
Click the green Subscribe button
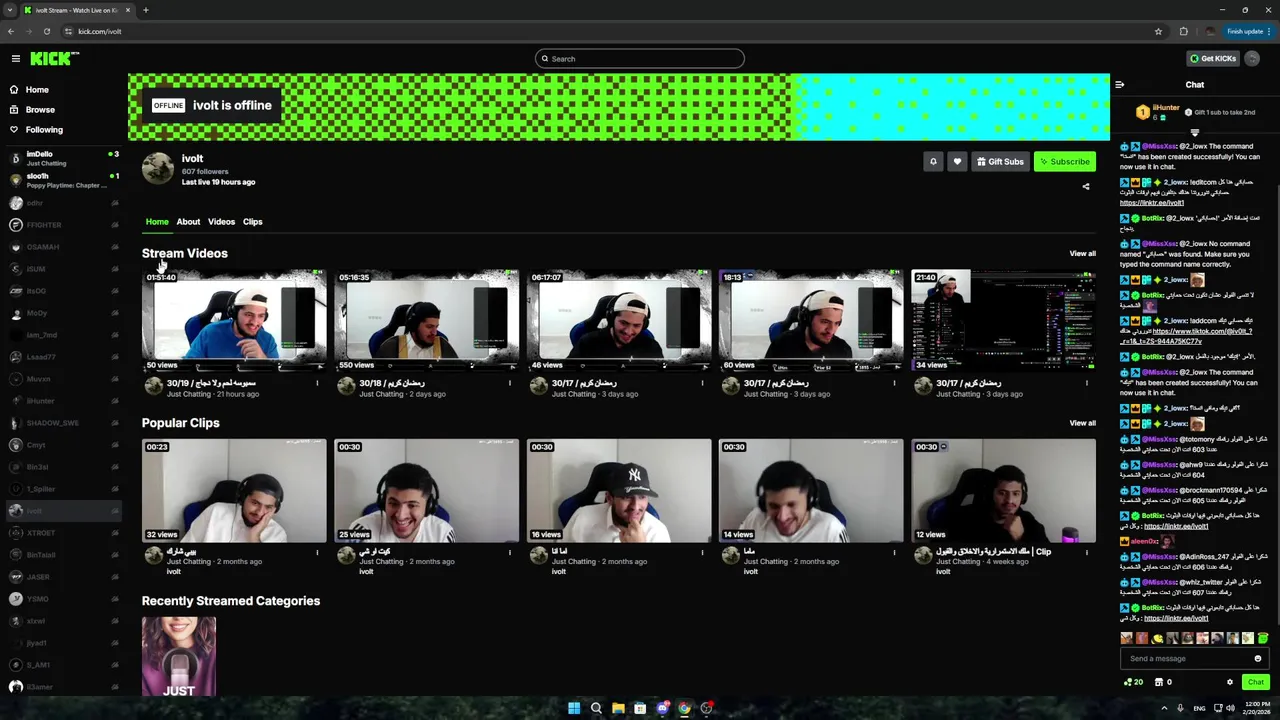[1064, 162]
